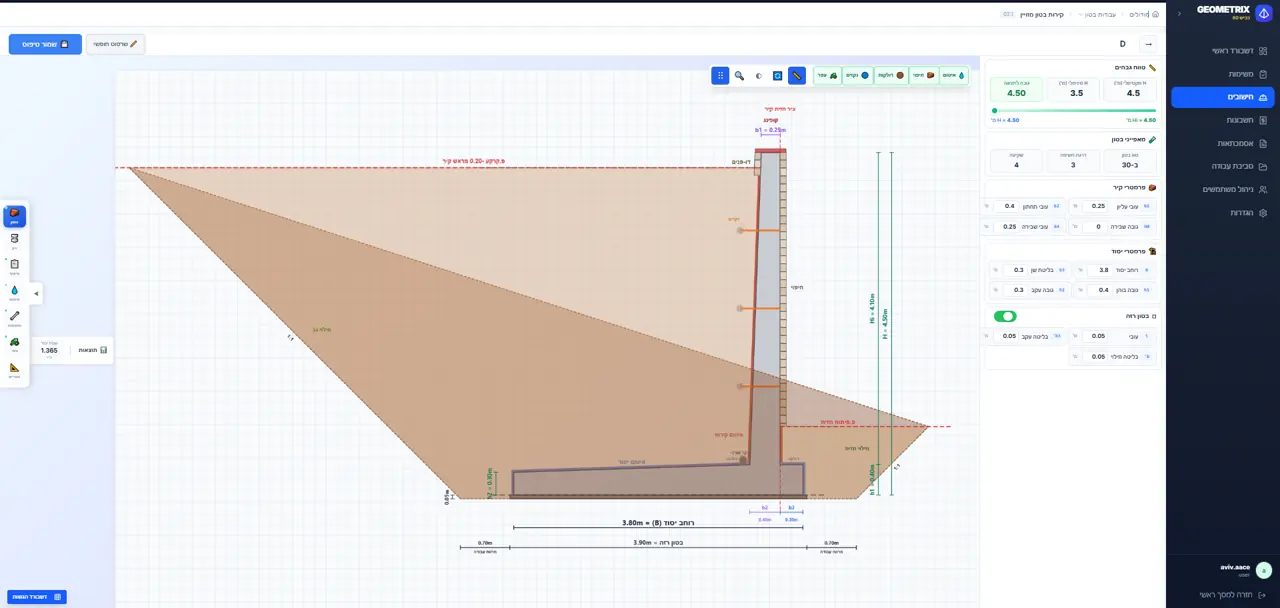This screenshot has width=1280, height=608.
Task: Open the תוצאות results card
Action: pos(71,350)
